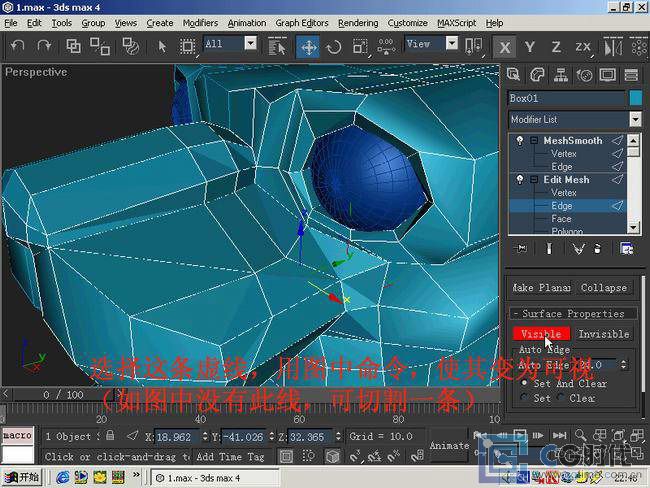The height and width of the screenshot is (488, 650).
Task: Click the Redo arrow in the main toolbar
Action: coord(44,46)
